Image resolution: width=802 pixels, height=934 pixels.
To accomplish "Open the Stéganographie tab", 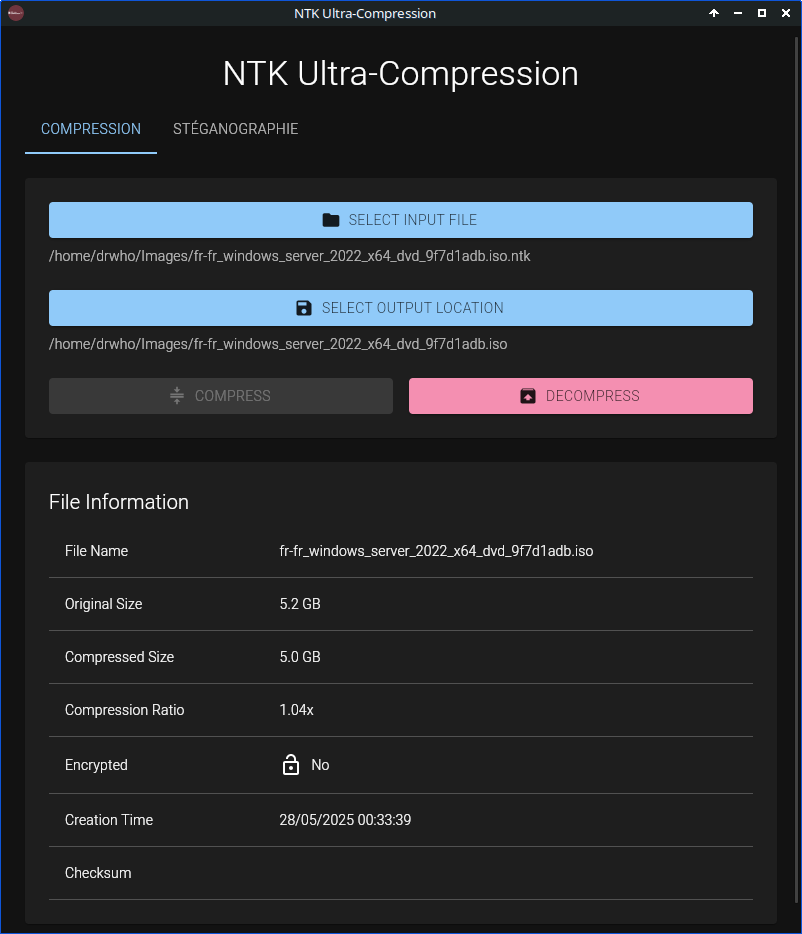I will 235,129.
